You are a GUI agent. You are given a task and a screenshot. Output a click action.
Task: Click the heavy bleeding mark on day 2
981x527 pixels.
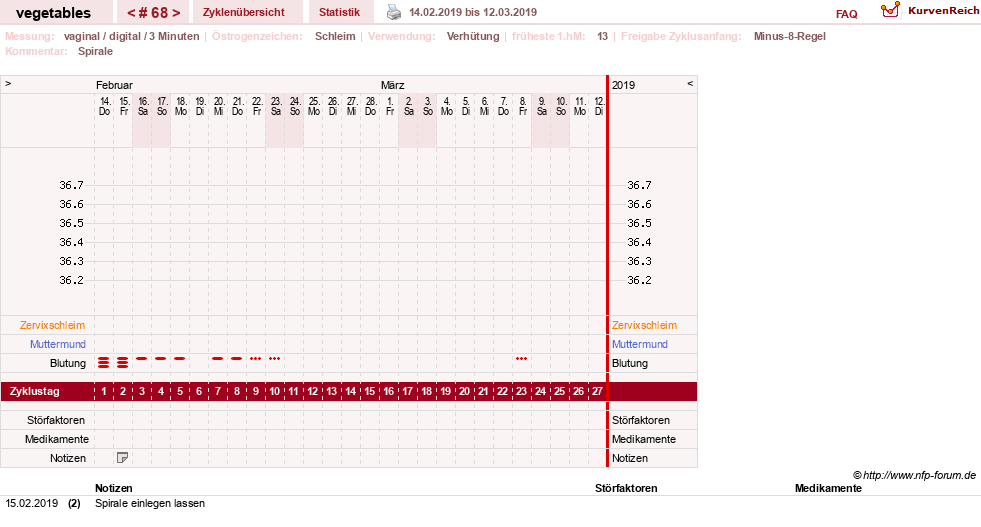click(123, 362)
